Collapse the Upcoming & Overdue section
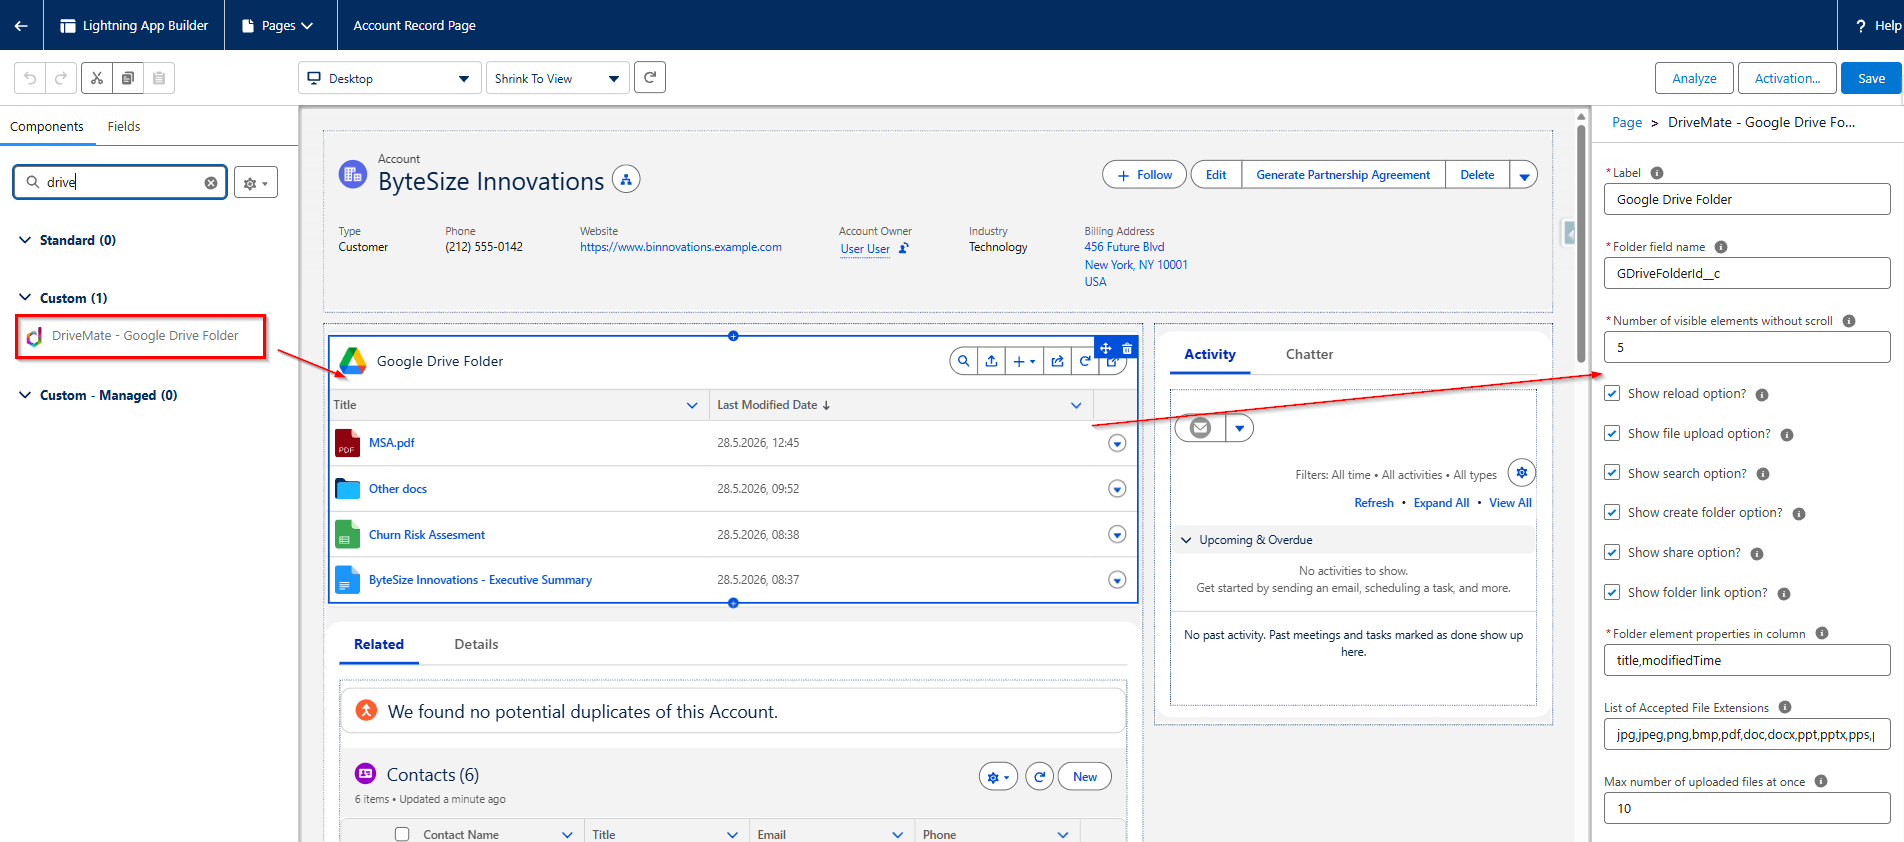Viewport: 1904px width, 842px height. click(x=1186, y=540)
